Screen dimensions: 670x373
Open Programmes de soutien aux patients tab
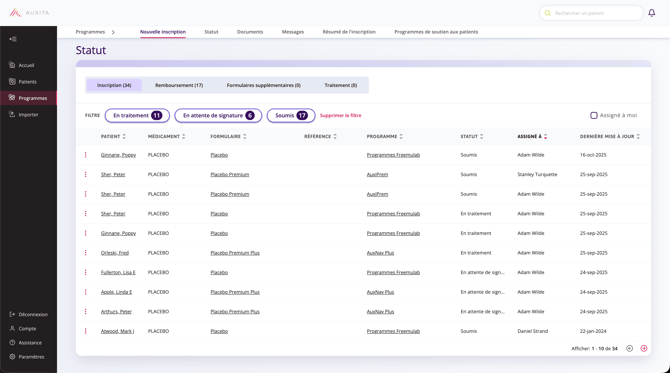436,32
